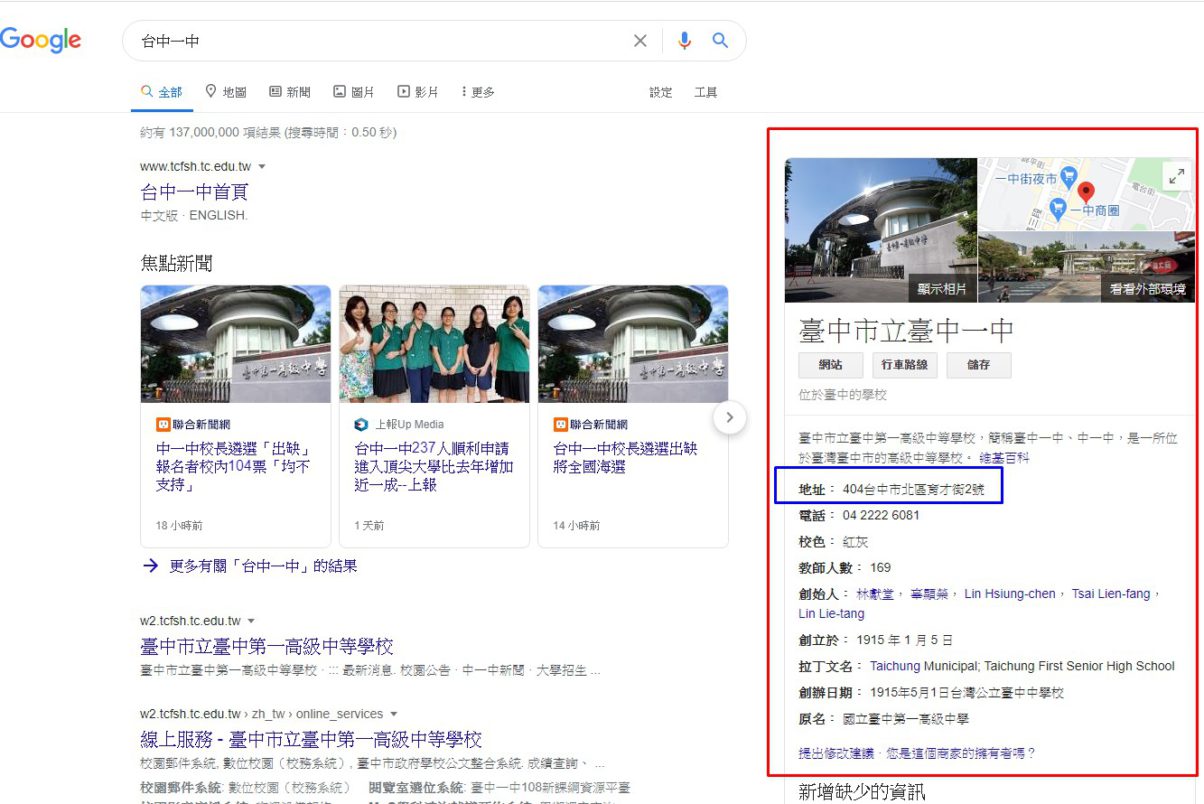Expand dropdown arrow next to online_services URL
This screenshot has width=1204, height=804.
(394, 714)
